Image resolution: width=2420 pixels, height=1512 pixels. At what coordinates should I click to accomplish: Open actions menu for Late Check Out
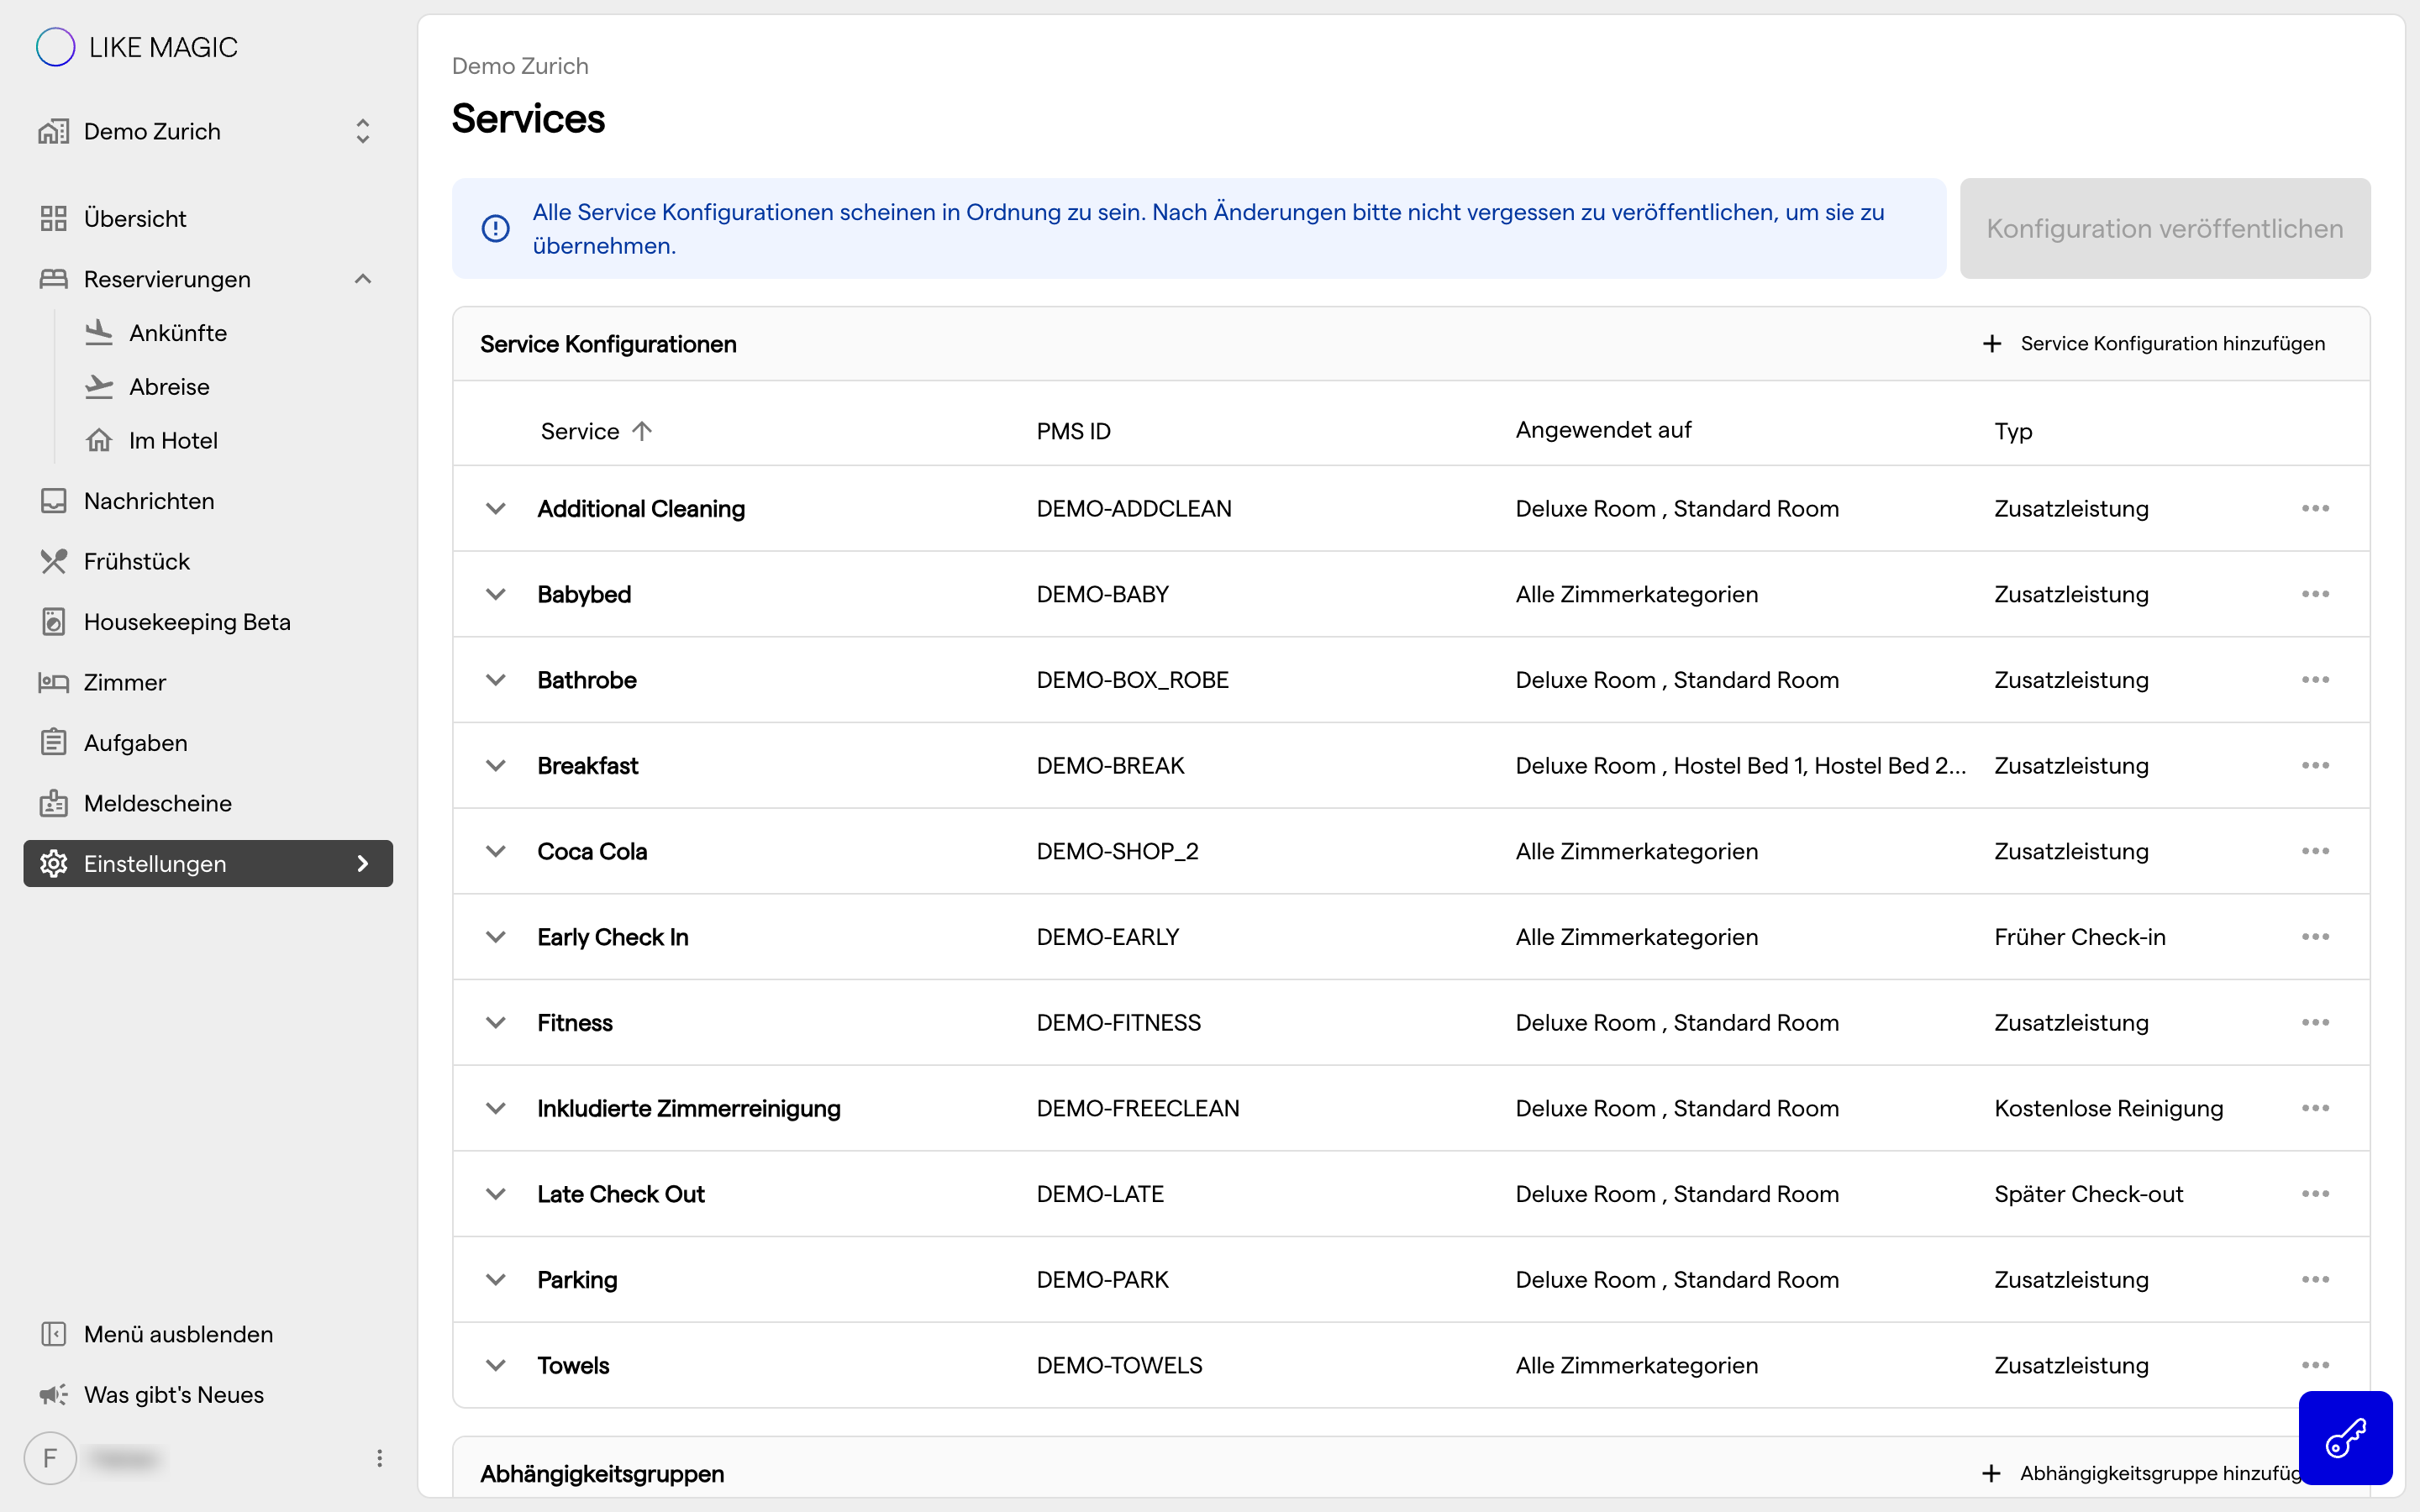tap(2315, 1194)
